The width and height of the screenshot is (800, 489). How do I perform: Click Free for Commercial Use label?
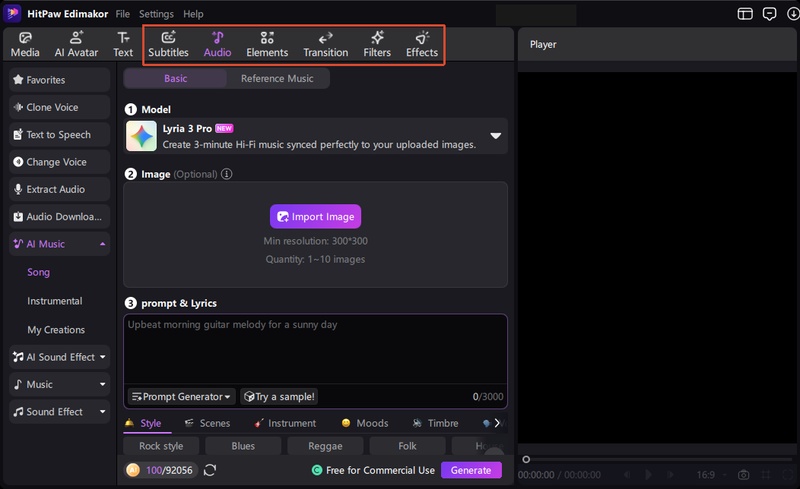(x=380, y=470)
